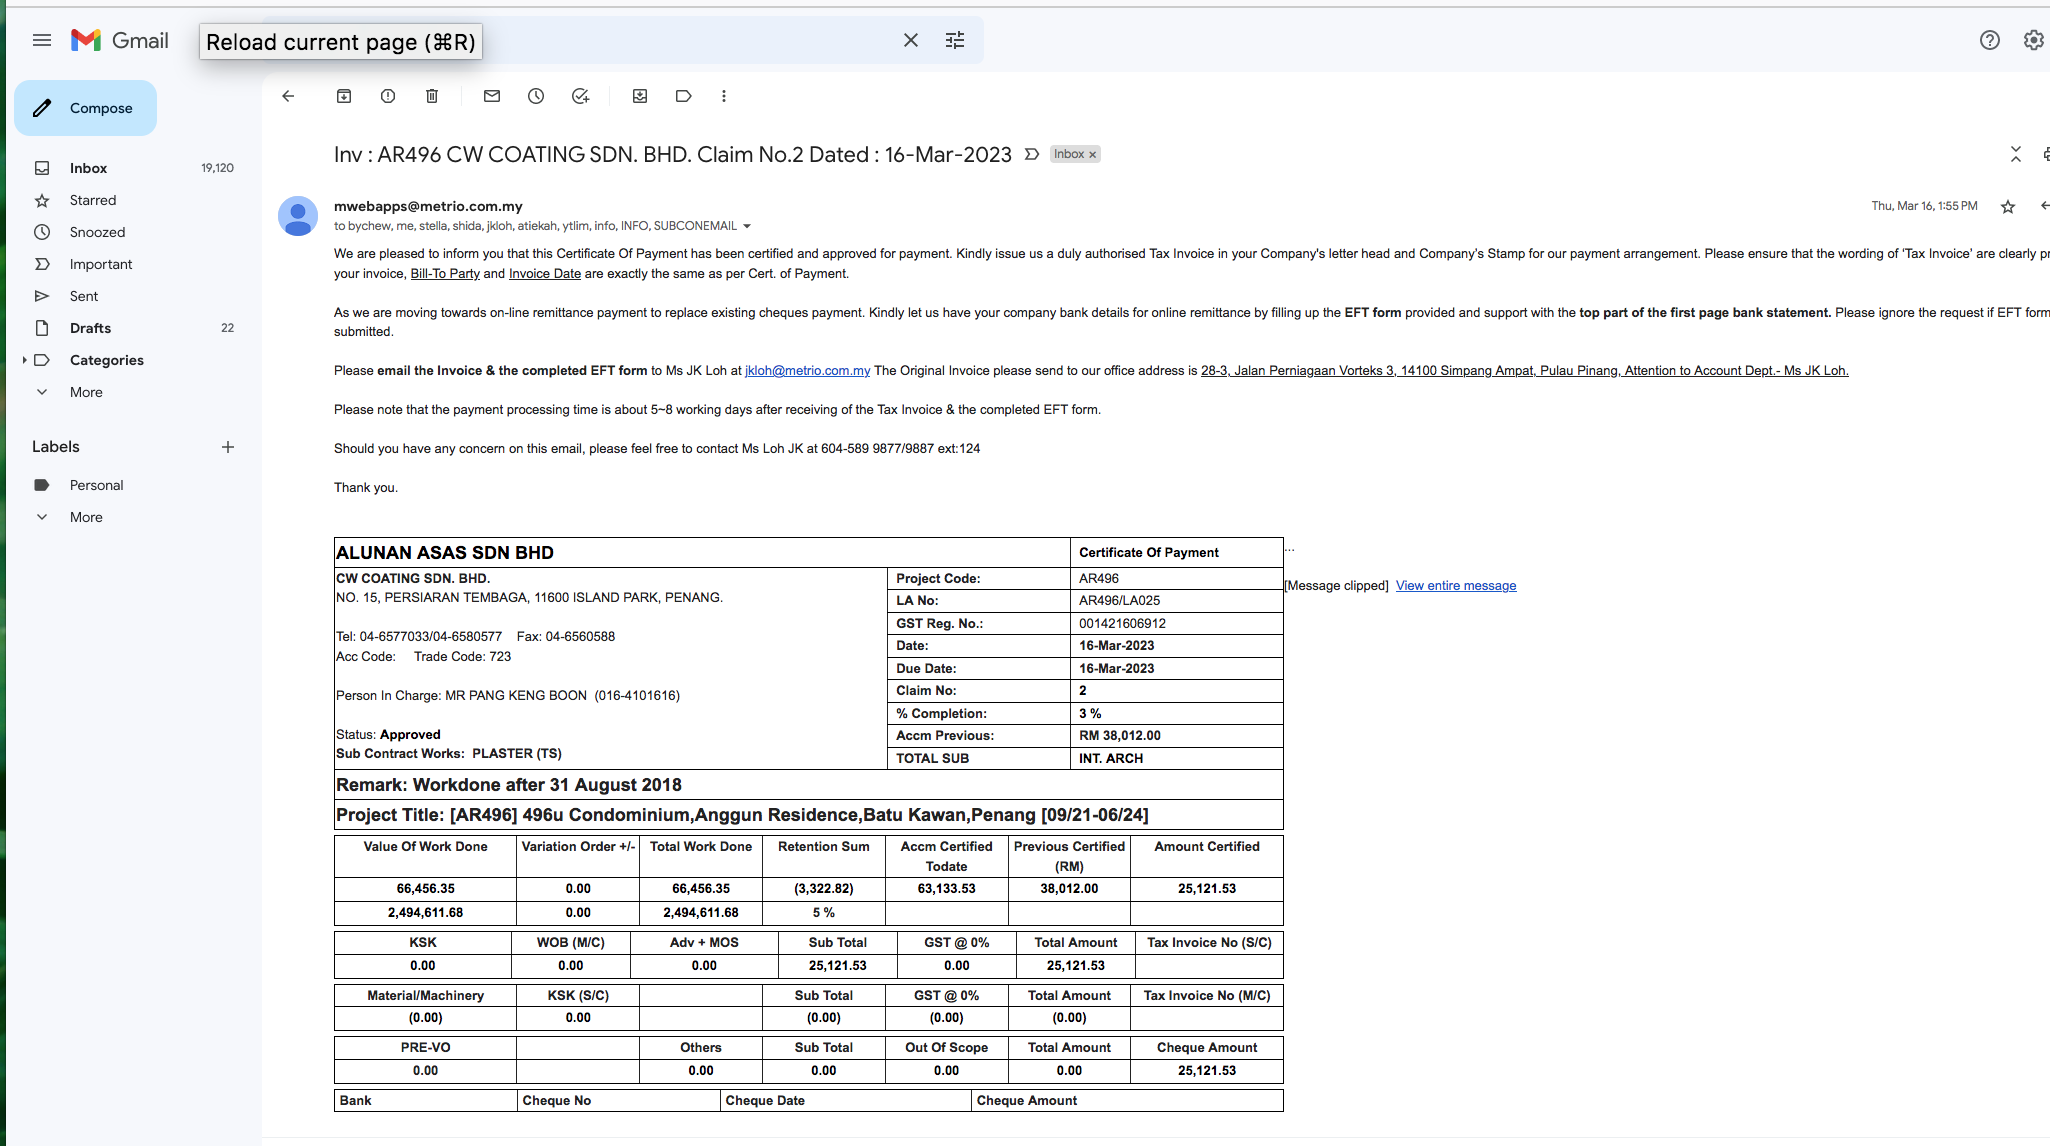Click View entire message link
The height and width of the screenshot is (1146, 2050).
pyautogui.click(x=1455, y=586)
